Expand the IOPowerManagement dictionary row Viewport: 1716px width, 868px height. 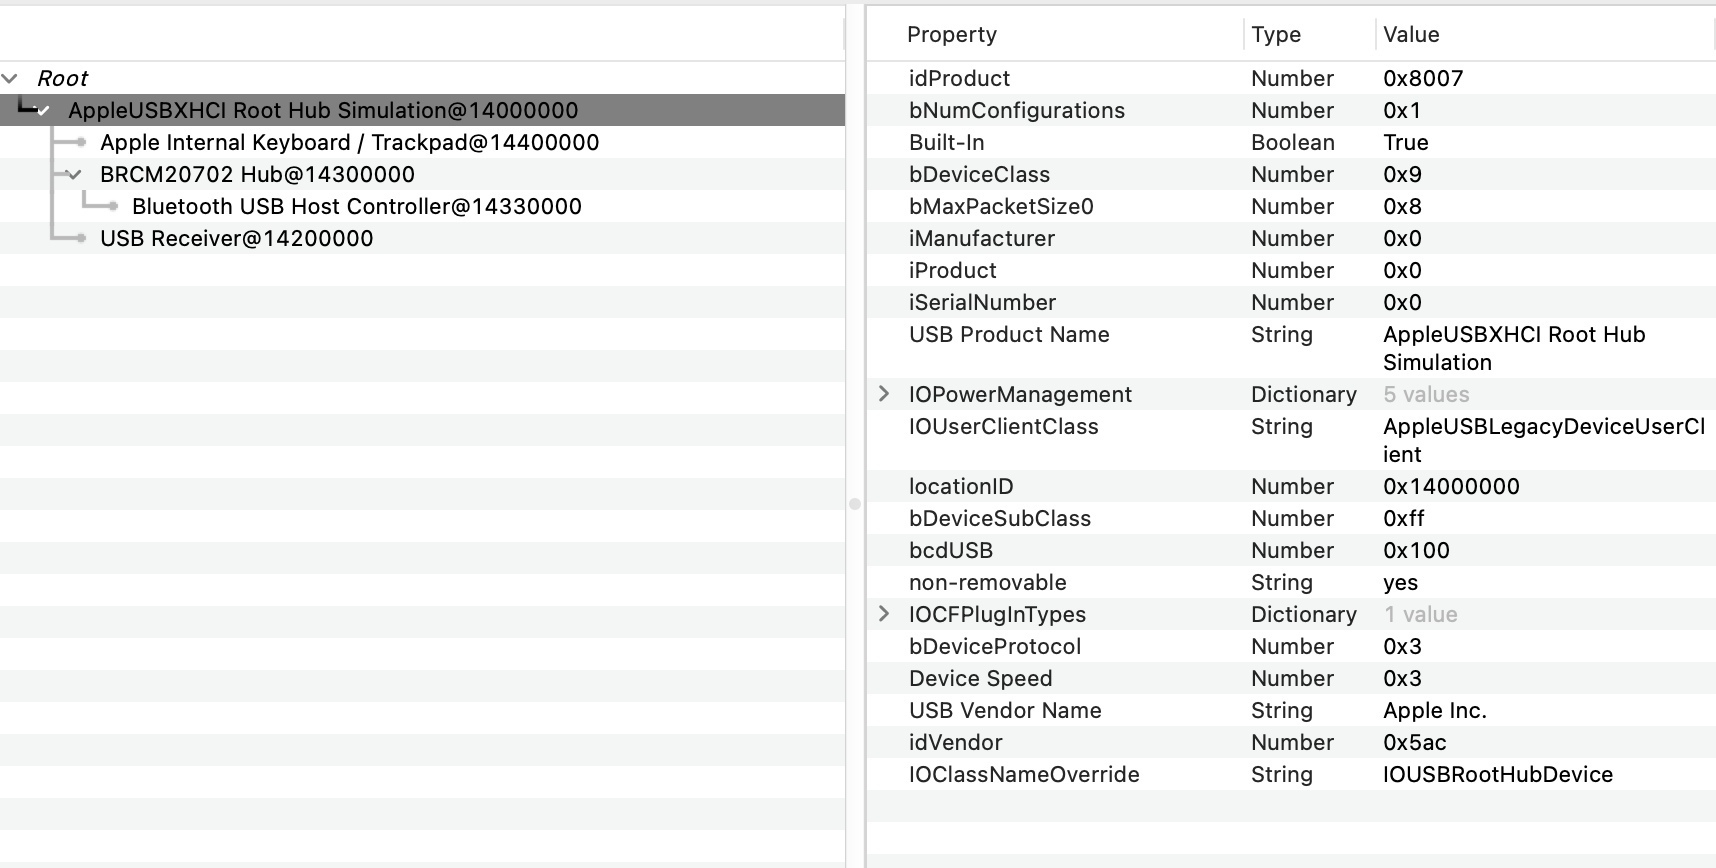click(884, 394)
